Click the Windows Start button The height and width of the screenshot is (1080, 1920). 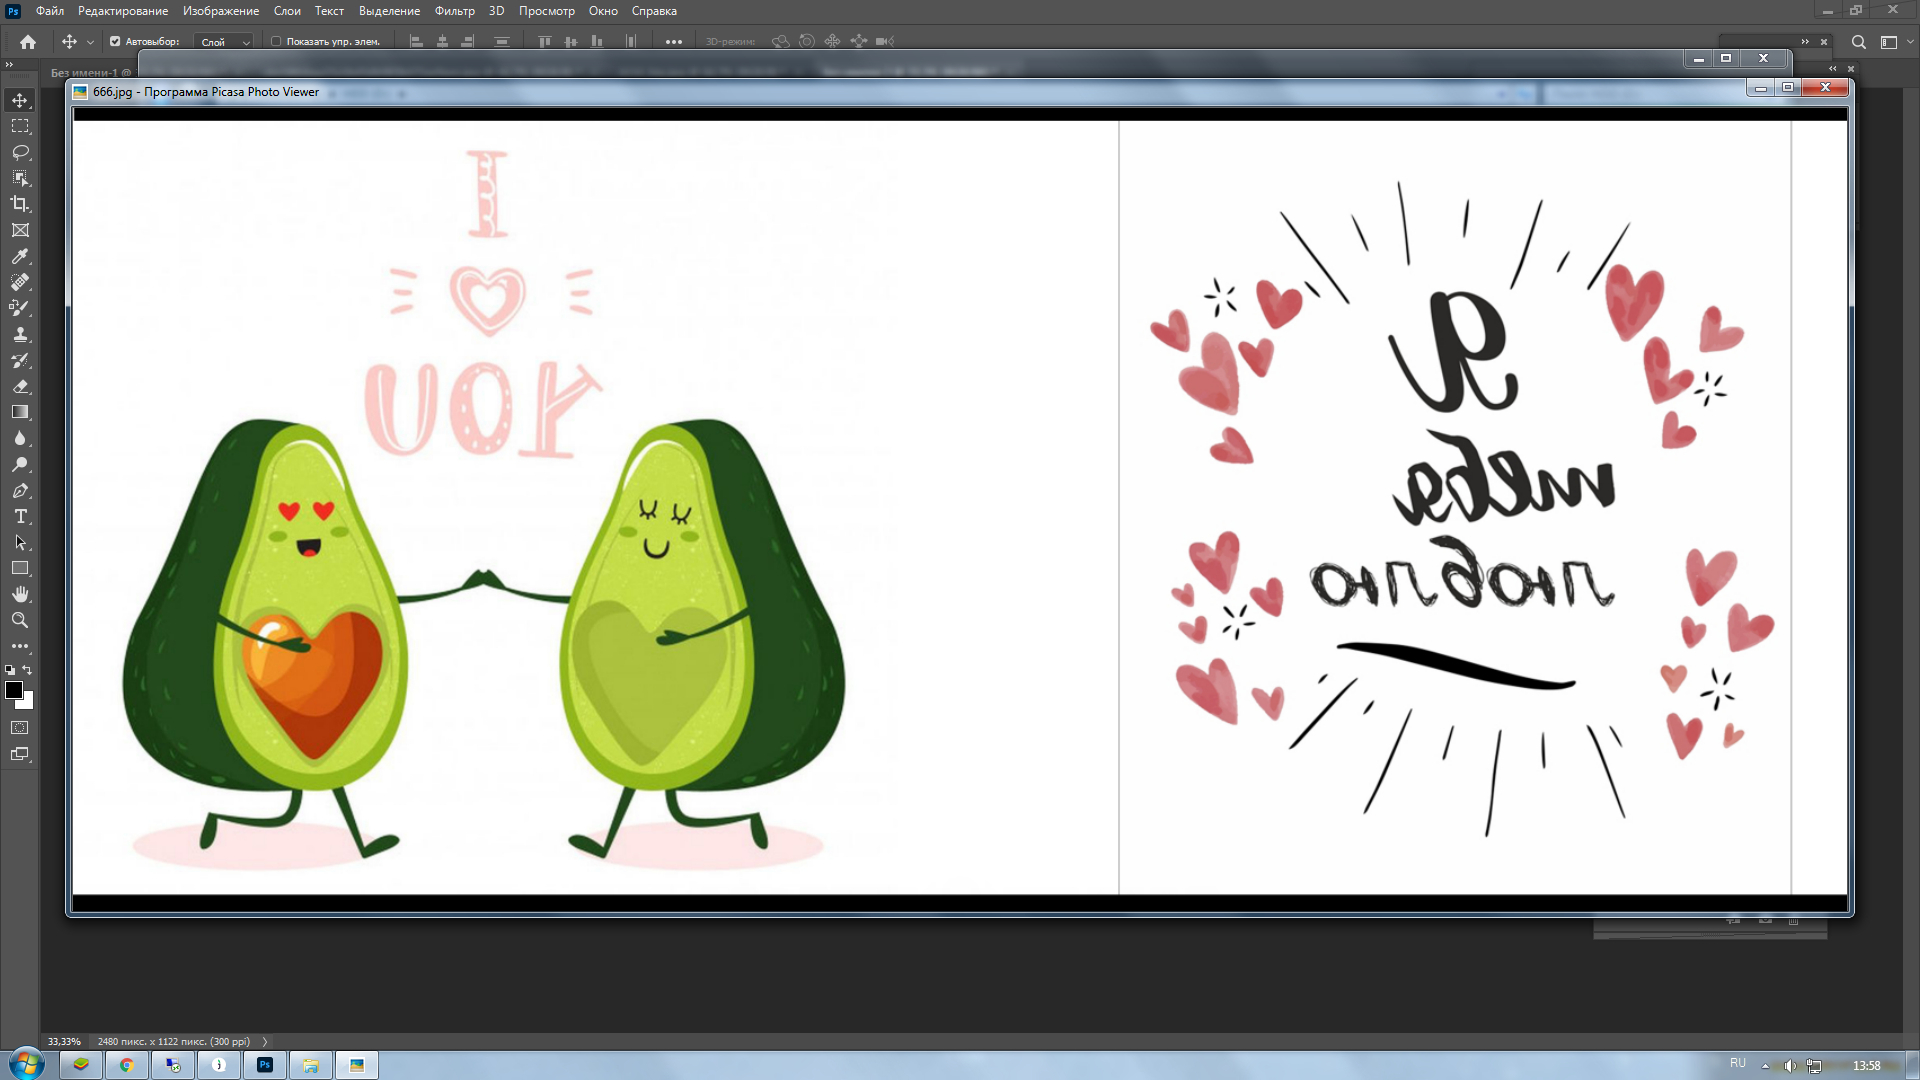coord(27,1064)
